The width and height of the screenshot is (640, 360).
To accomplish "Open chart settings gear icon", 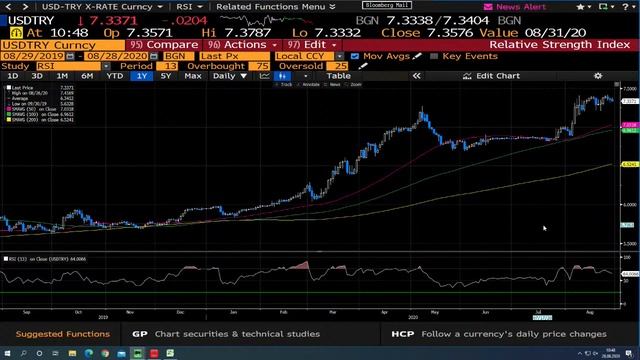I will pos(598,76).
